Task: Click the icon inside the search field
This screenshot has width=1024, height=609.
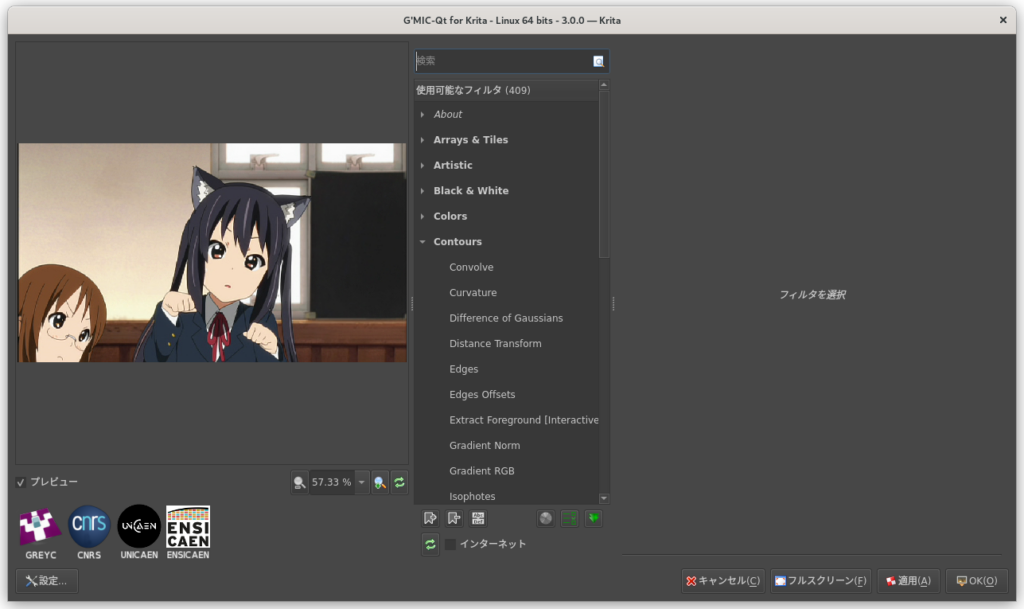Action: coord(598,61)
